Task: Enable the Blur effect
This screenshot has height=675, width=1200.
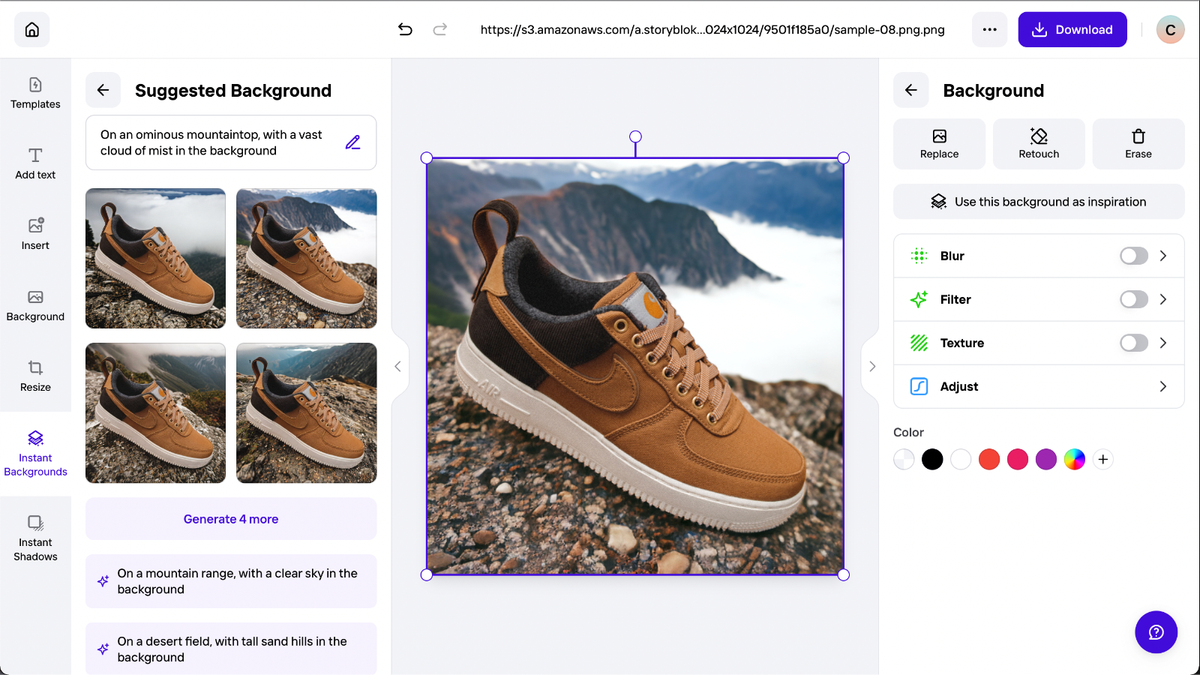Action: click(1133, 255)
